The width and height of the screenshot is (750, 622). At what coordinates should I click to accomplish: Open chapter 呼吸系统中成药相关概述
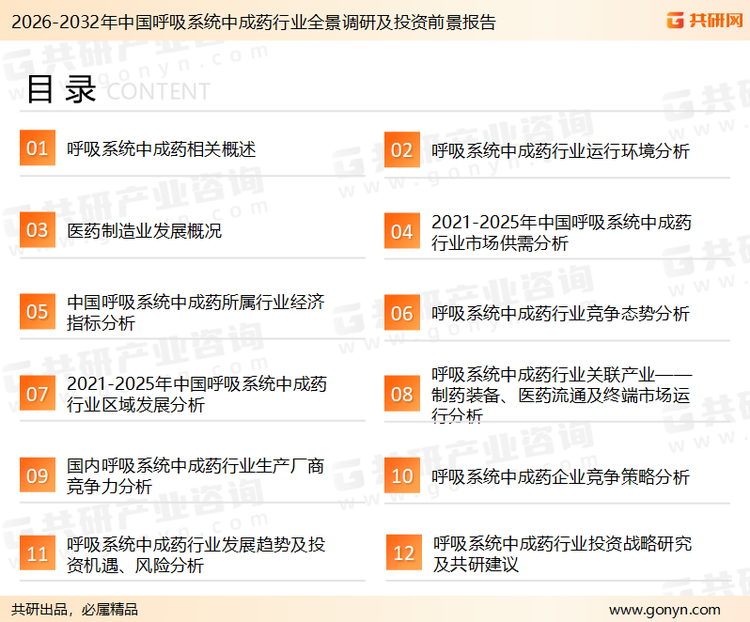click(161, 149)
